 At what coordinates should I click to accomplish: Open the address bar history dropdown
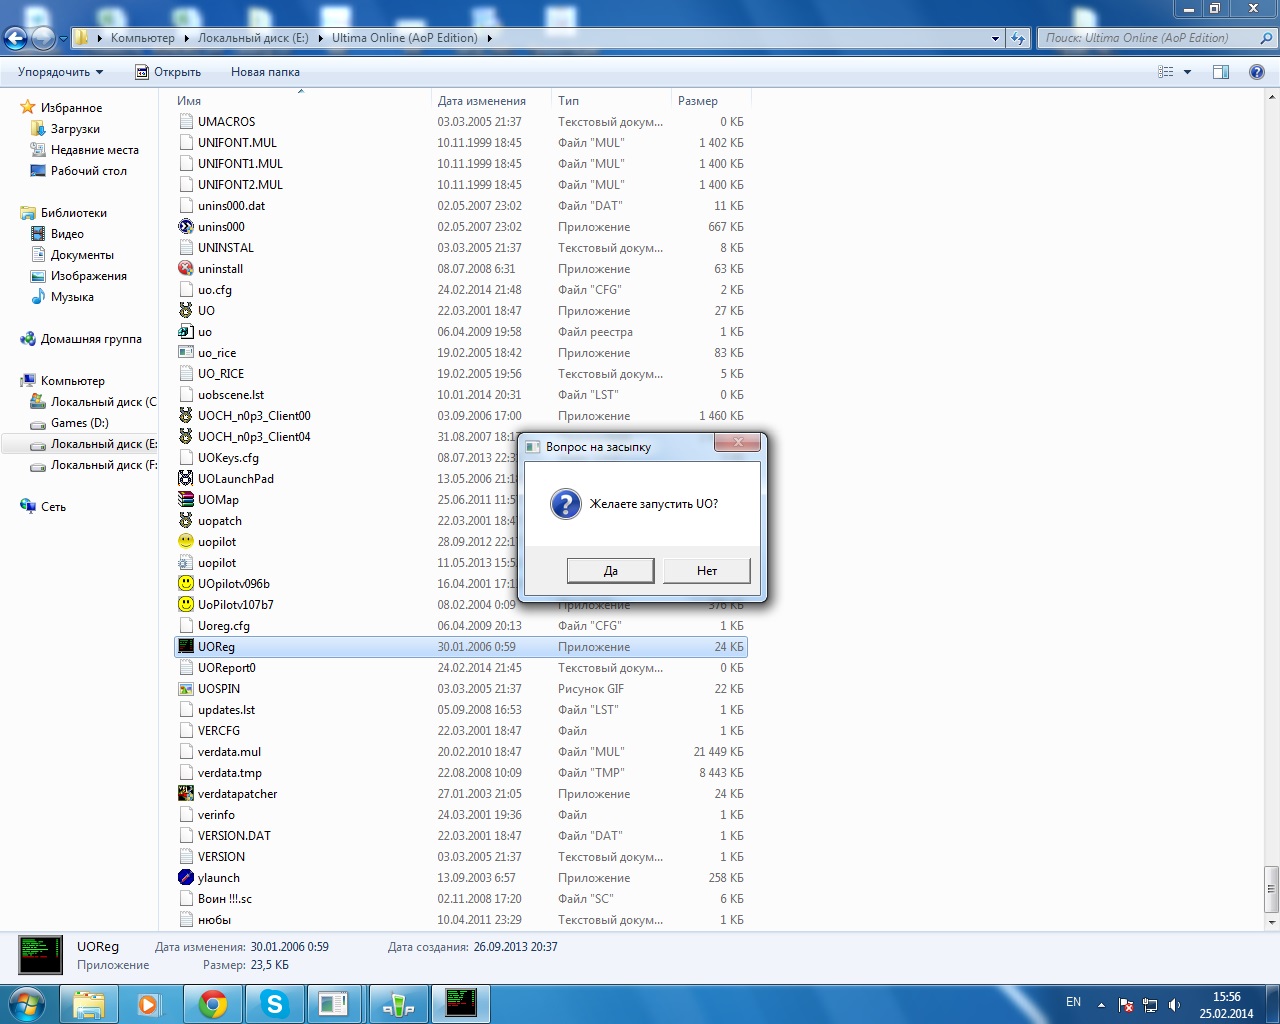pyautogui.click(x=995, y=39)
